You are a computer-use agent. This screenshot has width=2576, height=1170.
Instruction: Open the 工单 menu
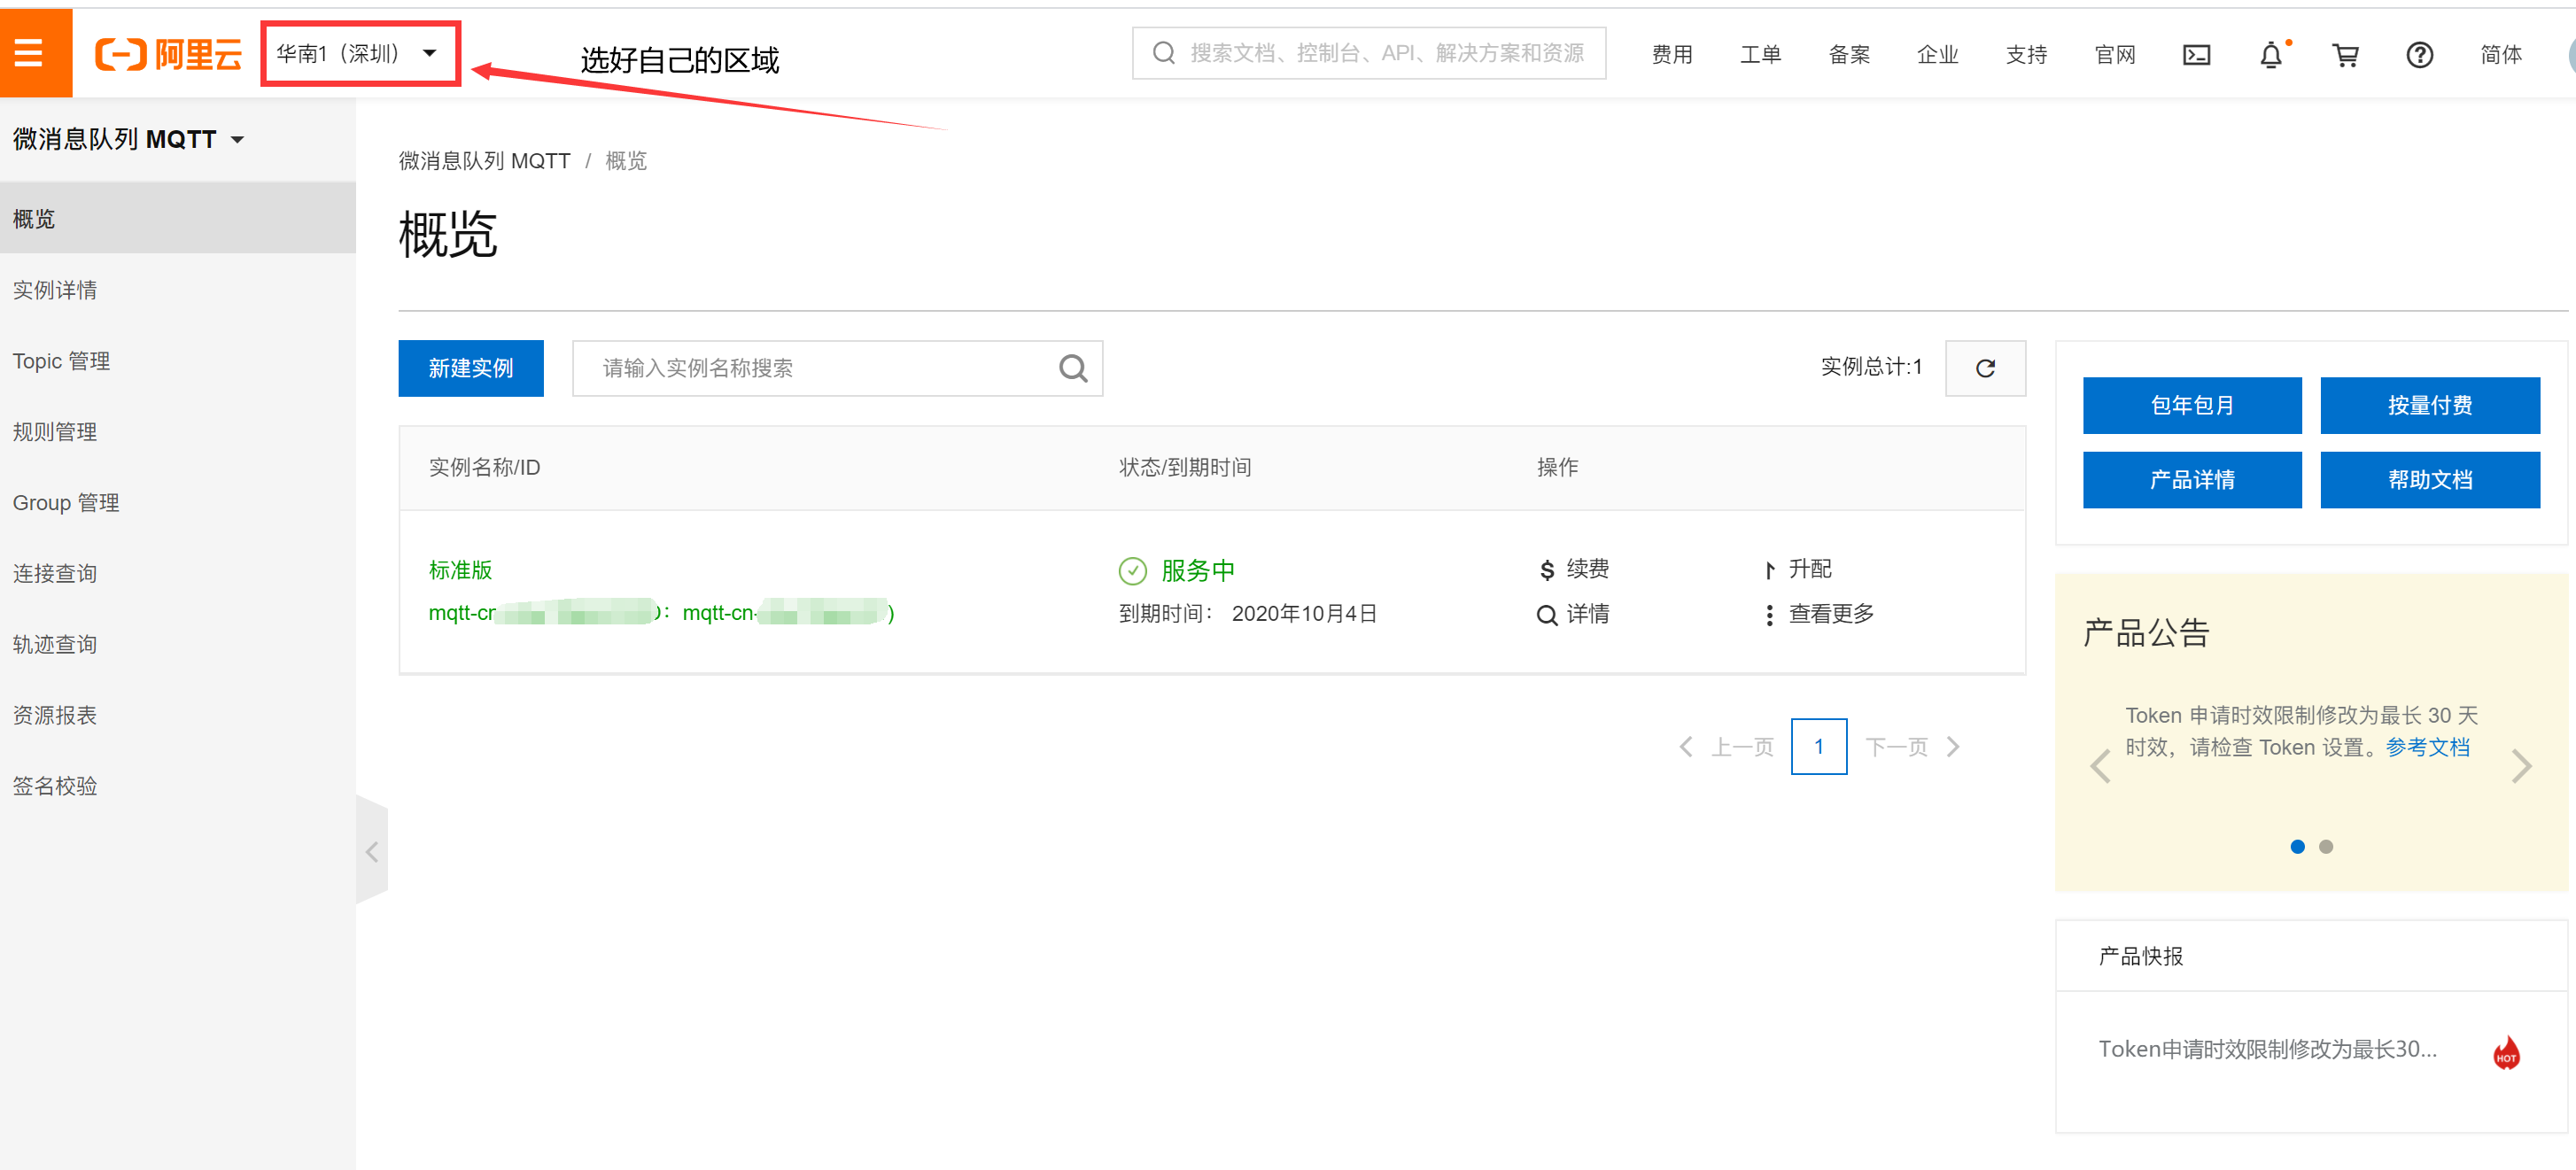coord(1760,55)
